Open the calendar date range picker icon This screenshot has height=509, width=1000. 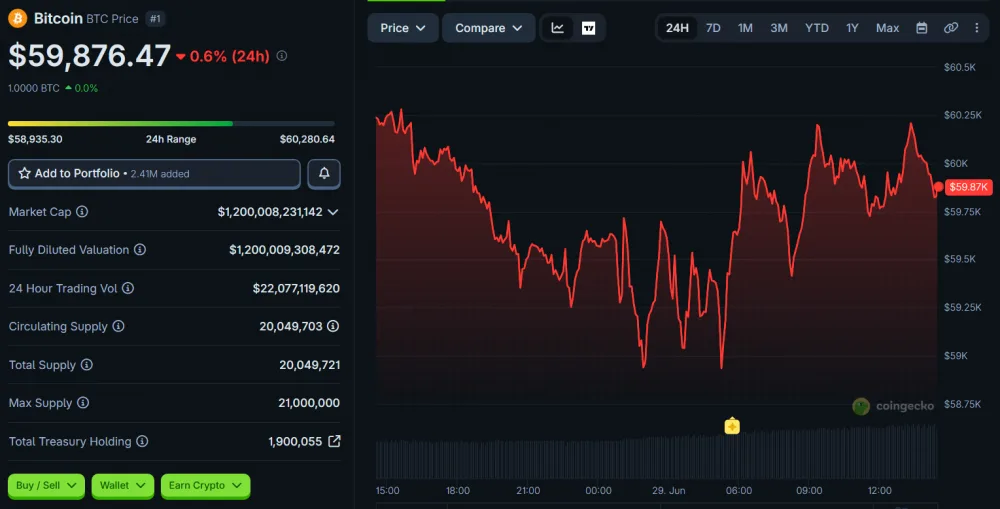pos(922,28)
